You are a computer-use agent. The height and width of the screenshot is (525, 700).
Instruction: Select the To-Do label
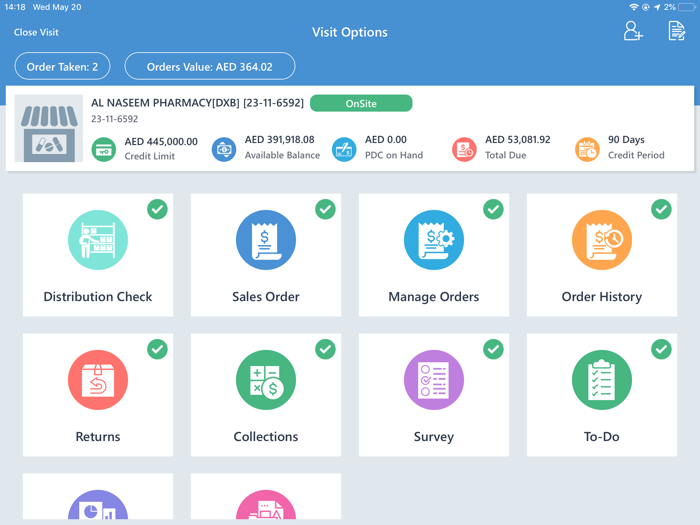tap(602, 437)
